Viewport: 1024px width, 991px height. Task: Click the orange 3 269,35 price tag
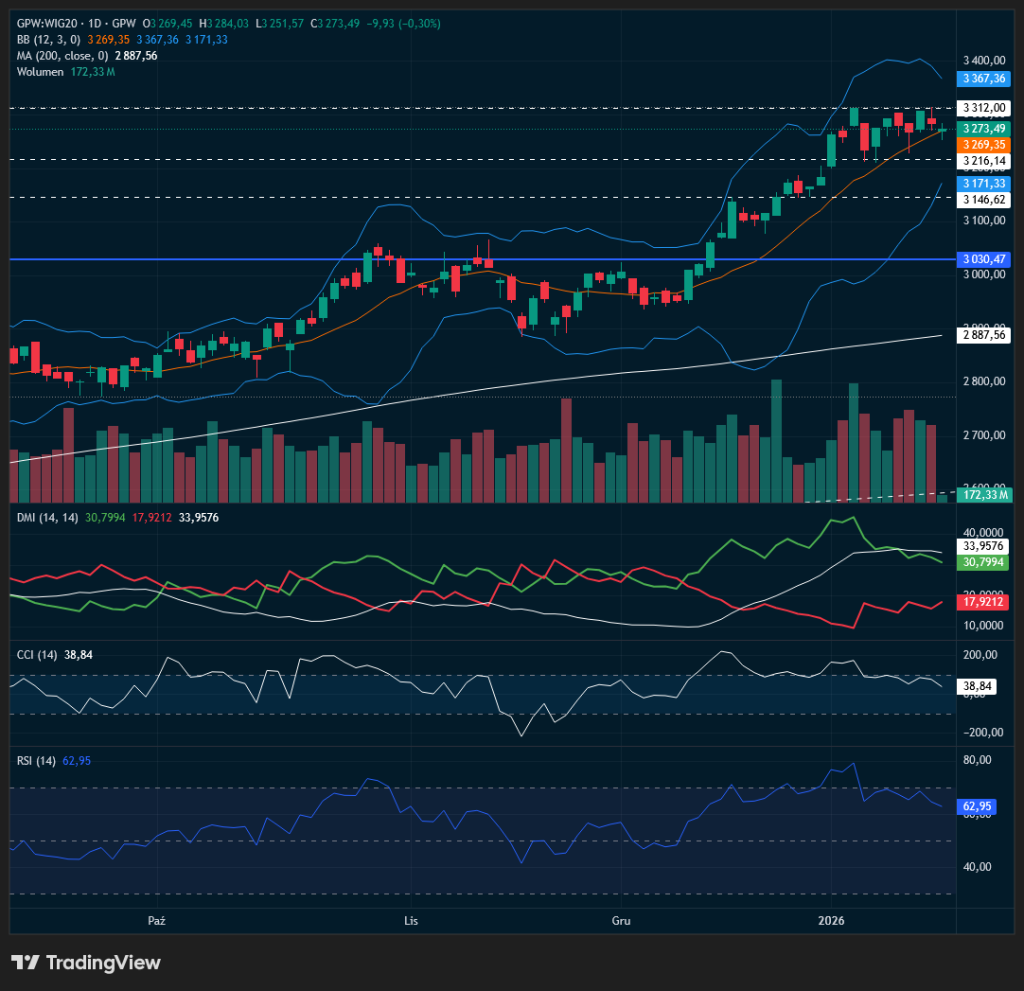pyautogui.click(x=983, y=145)
